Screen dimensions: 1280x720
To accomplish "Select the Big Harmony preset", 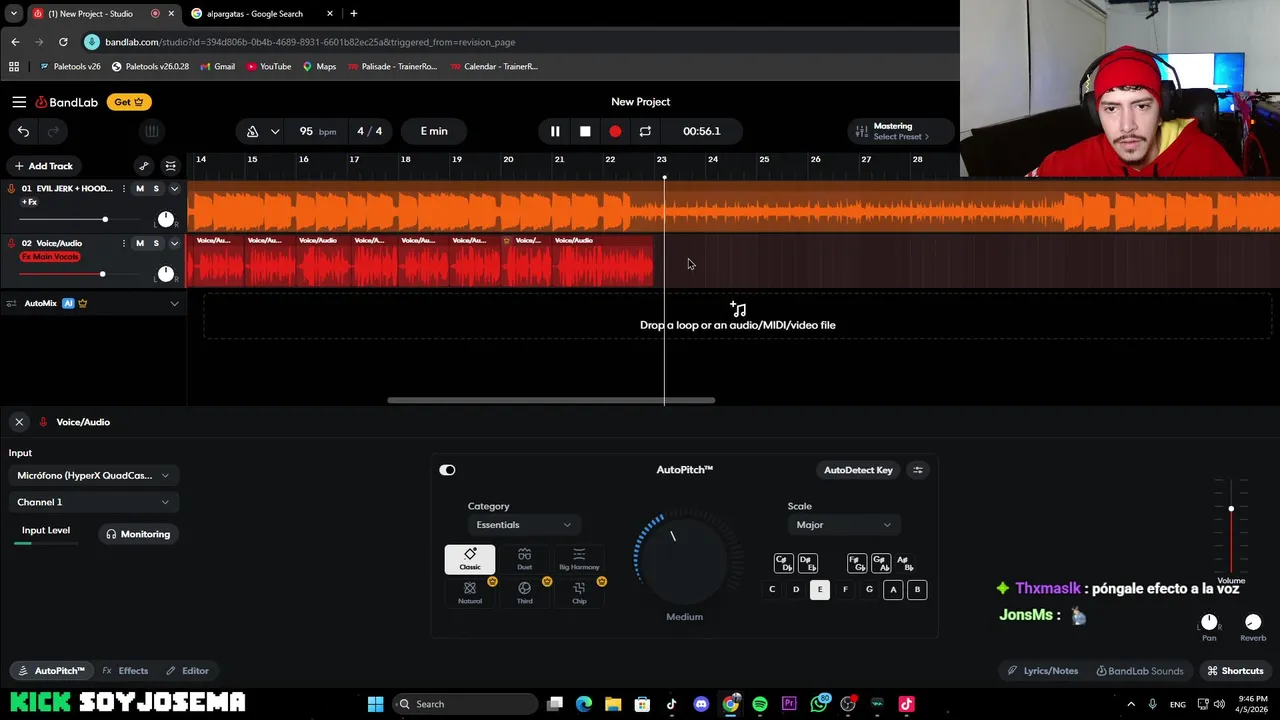I will pyautogui.click(x=579, y=559).
